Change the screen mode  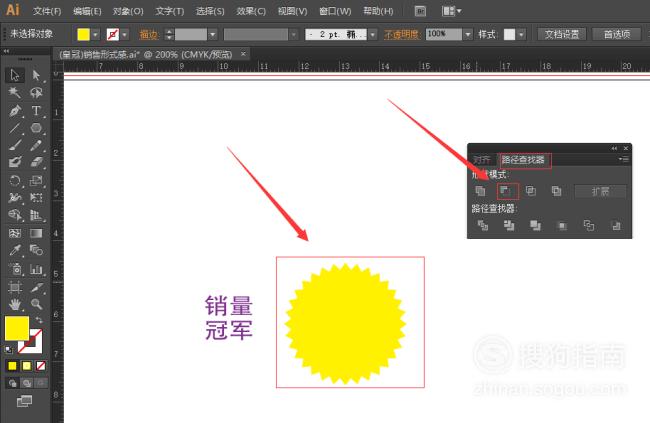[24, 401]
